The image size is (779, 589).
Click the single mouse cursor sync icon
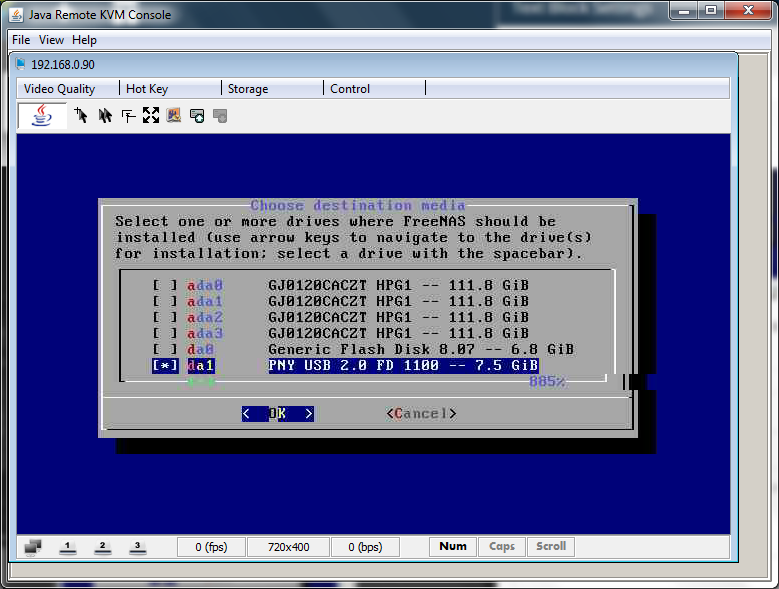coord(81,116)
